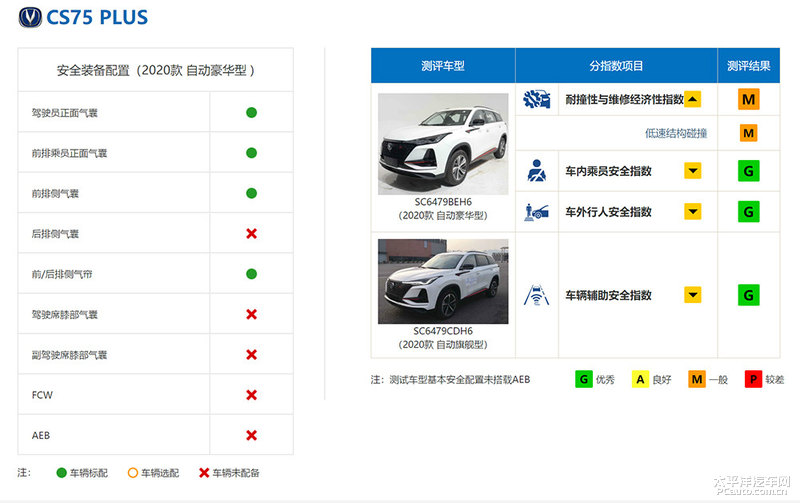The width and height of the screenshot is (800, 503).
Task: Click the FCW row label
Action: pyautogui.click(x=42, y=395)
